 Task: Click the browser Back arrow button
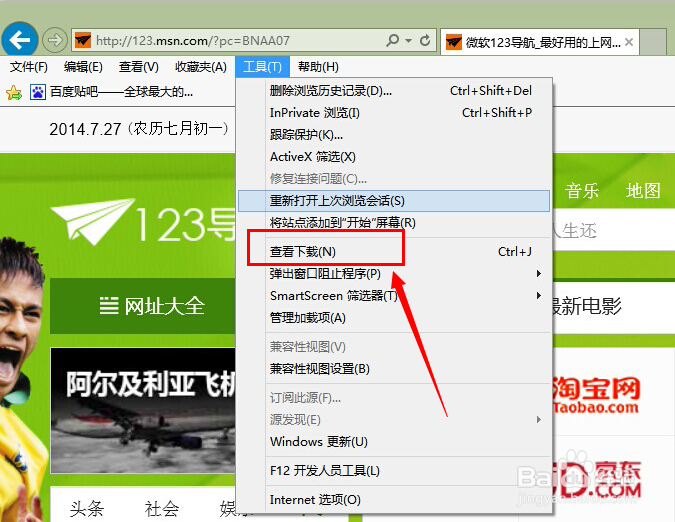click(20, 40)
